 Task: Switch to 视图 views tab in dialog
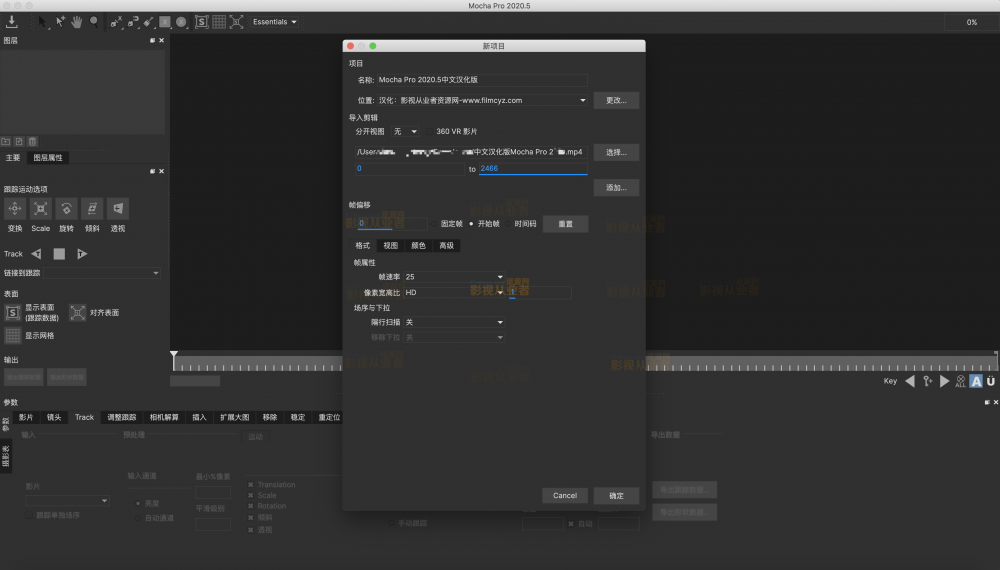(x=390, y=245)
